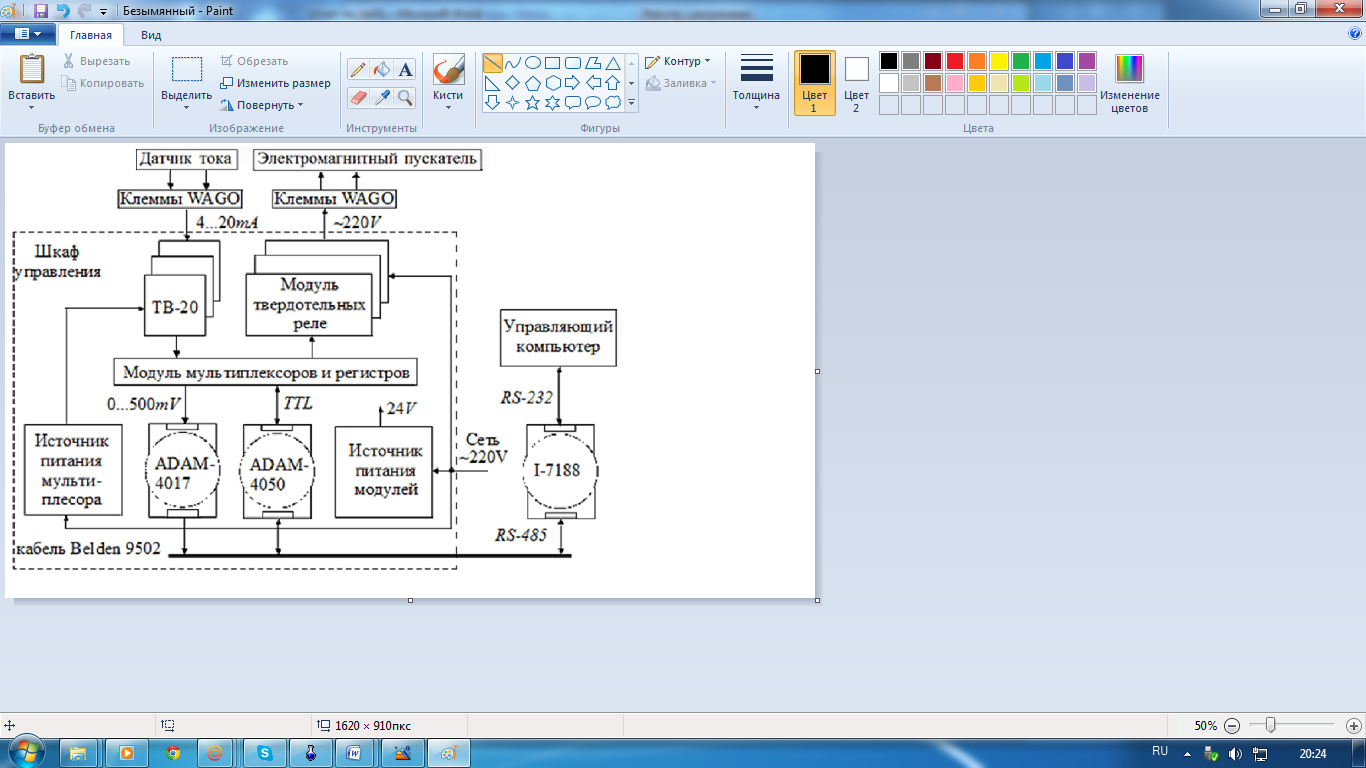The height and width of the screenshot is (768, 1366).
Task: Select the Pencil tool
Action: point(358,69)
